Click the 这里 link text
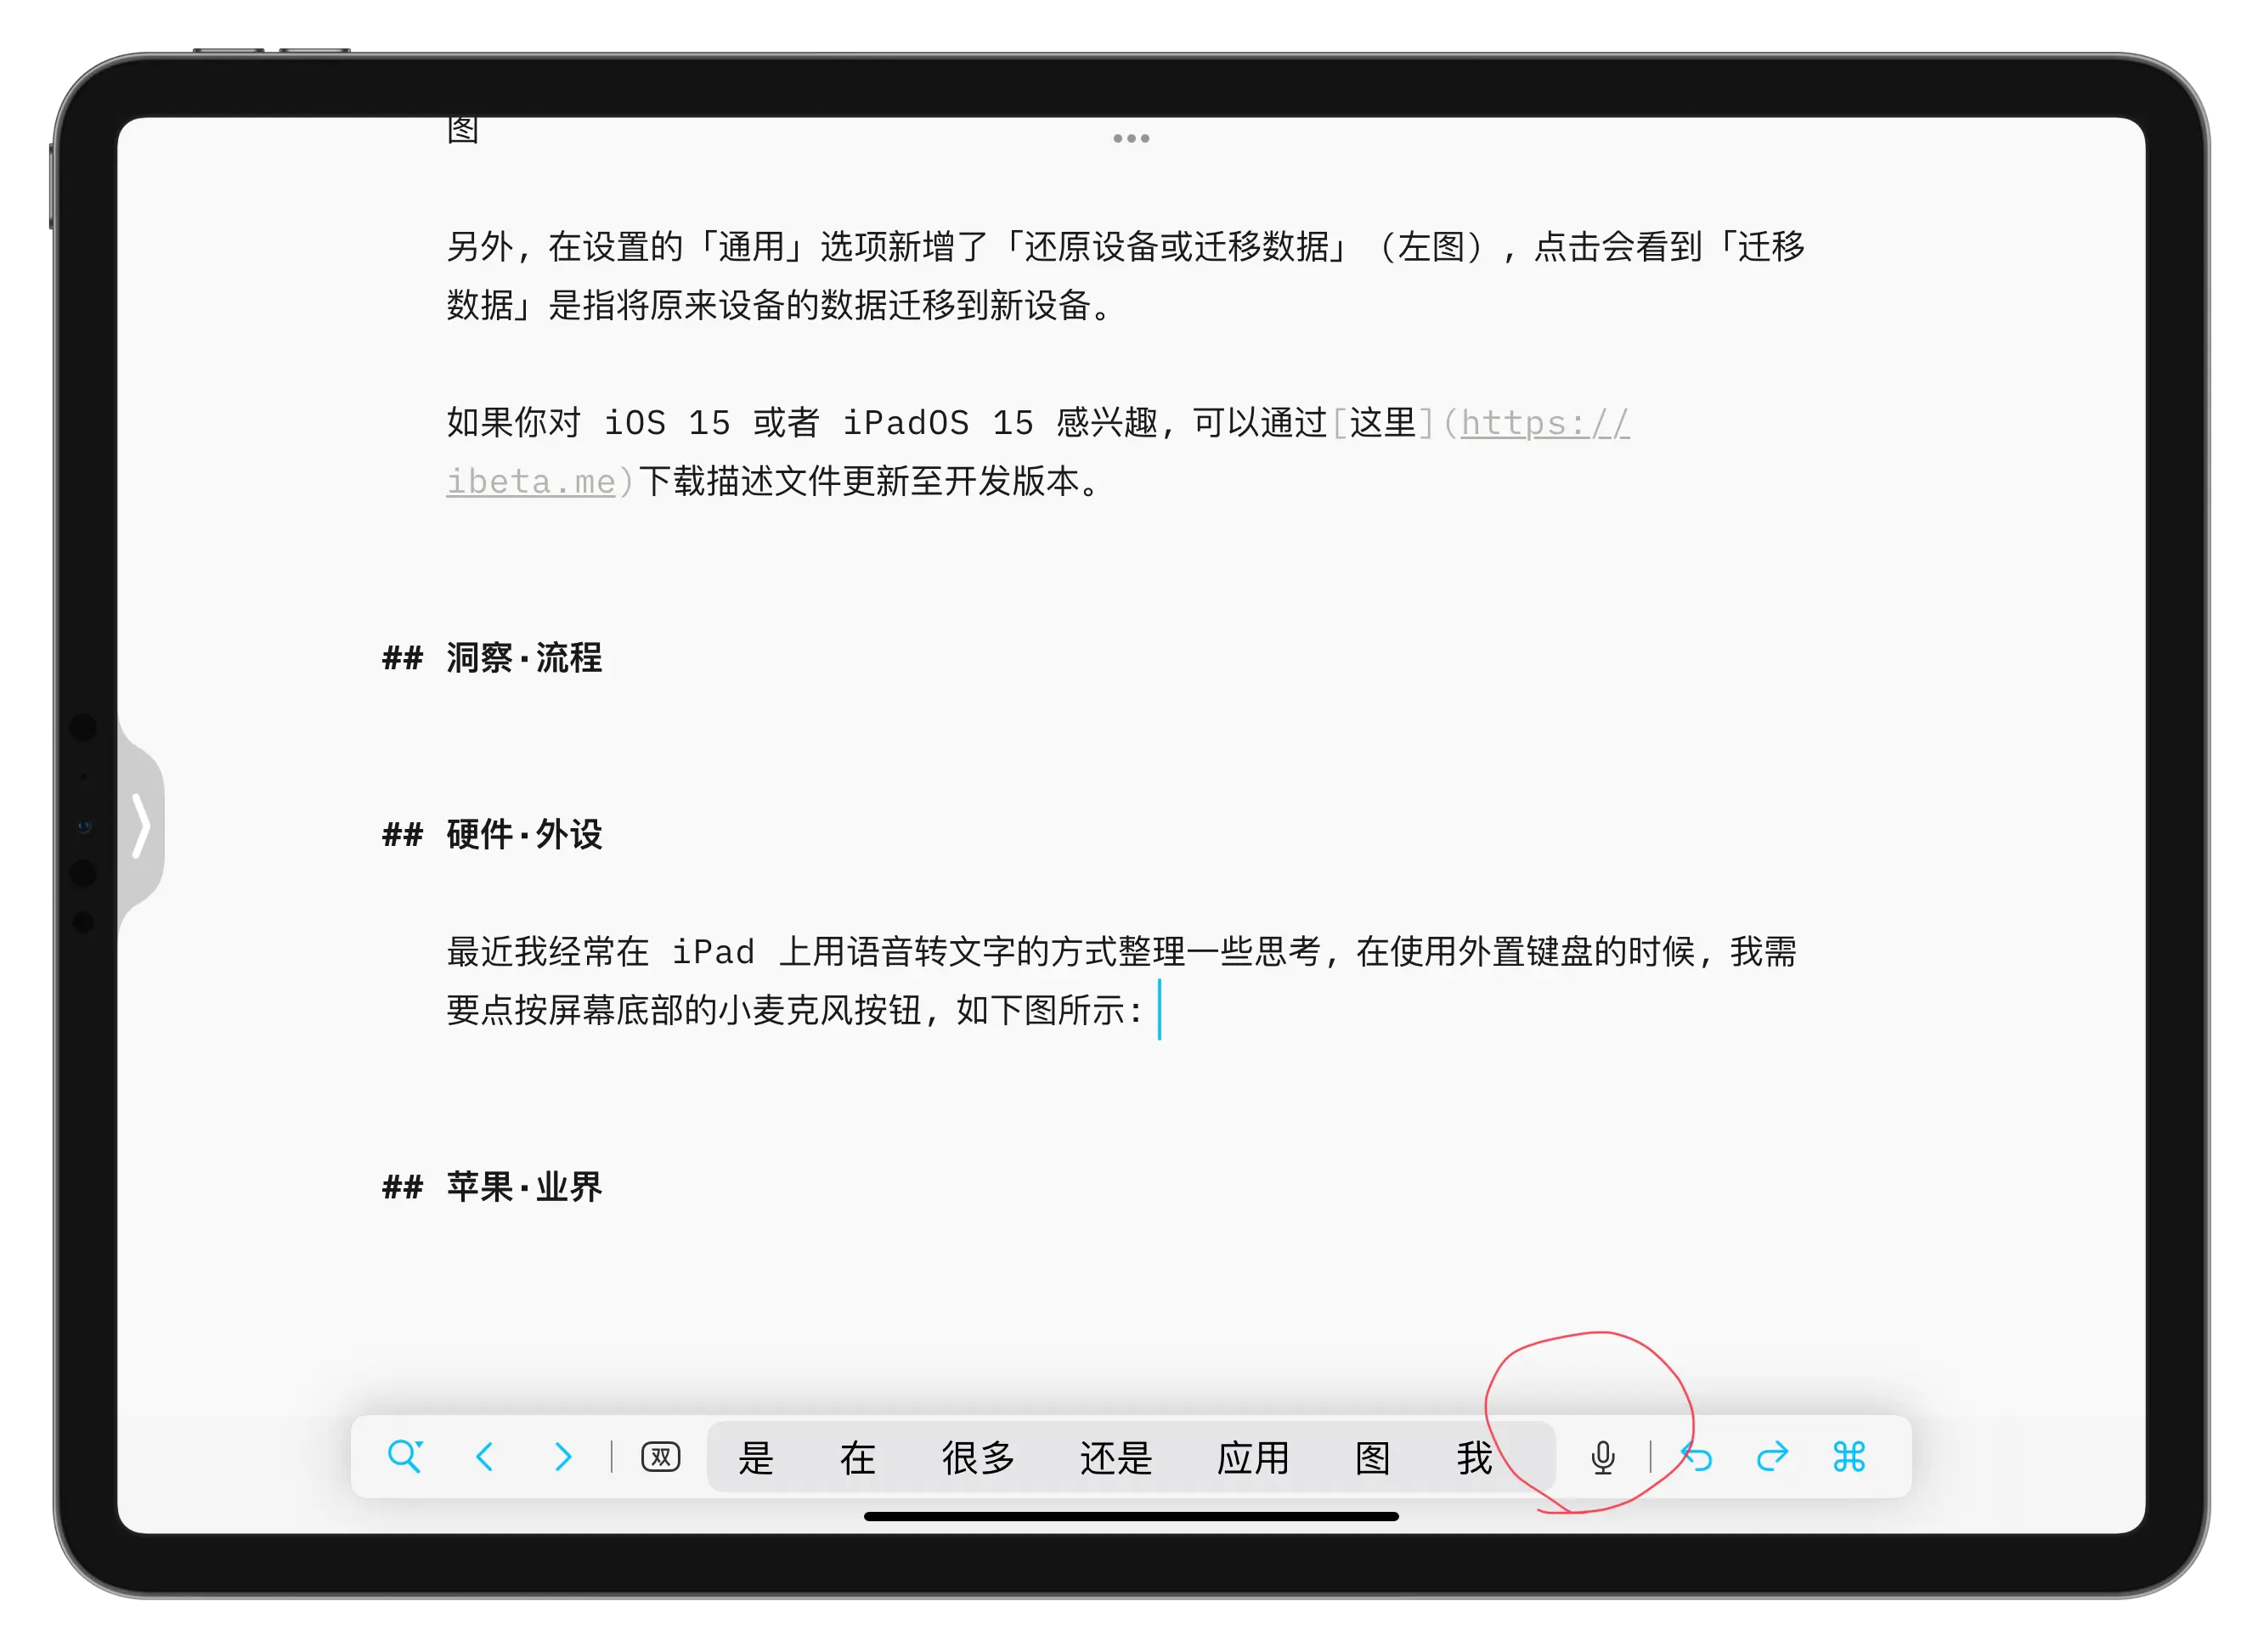This screenshot has width=2264, height=1652. tap(1382, 423)
